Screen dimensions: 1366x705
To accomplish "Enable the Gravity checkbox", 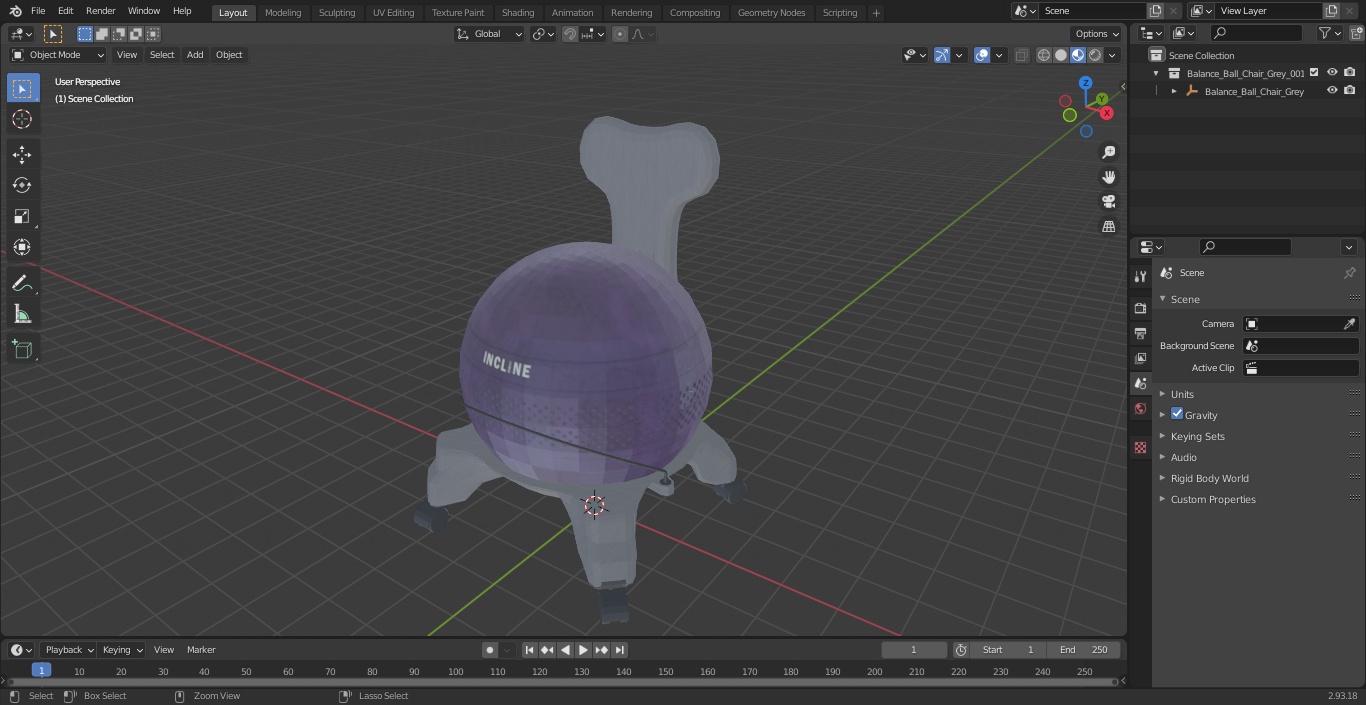I will coord(1177,414).
